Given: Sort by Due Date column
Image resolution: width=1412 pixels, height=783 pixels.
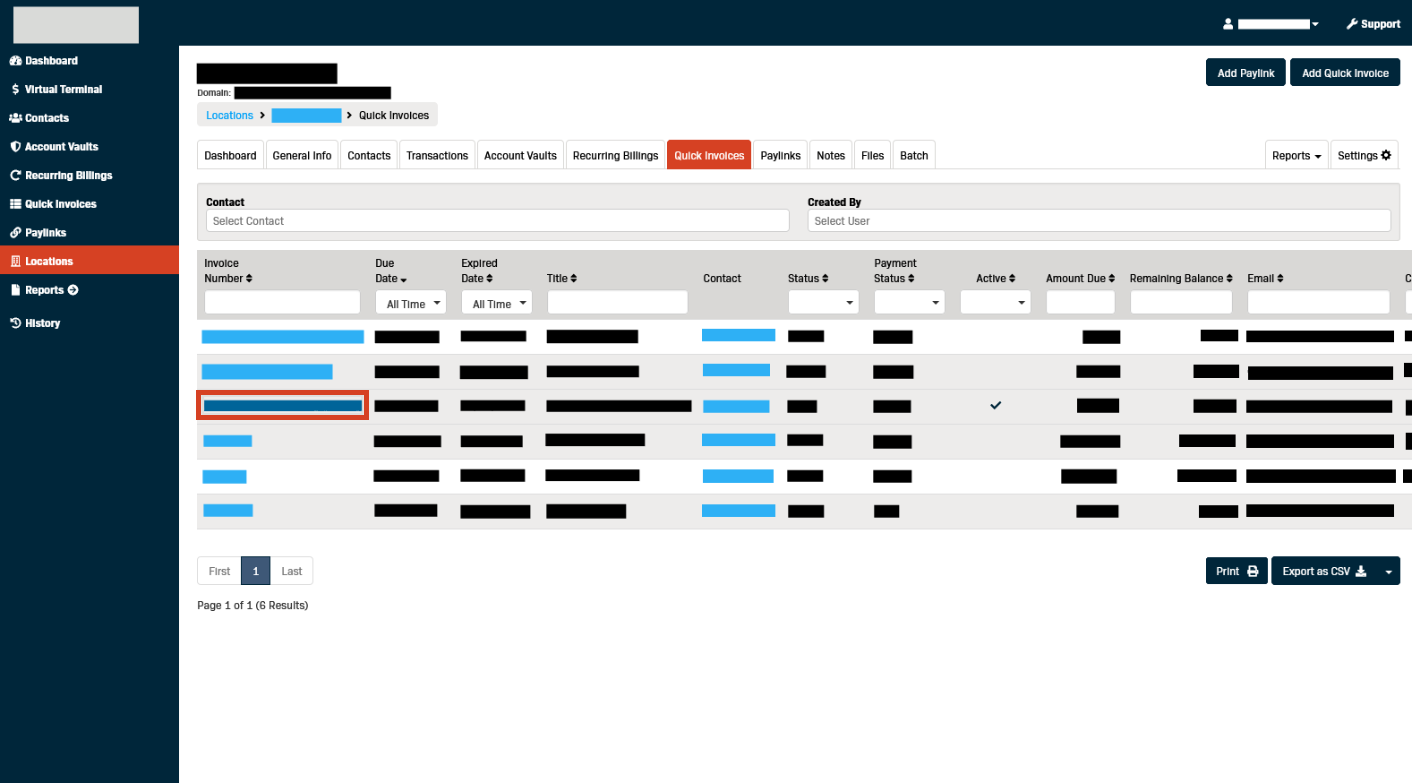Looking at the screenshot, I should (390, 271).
